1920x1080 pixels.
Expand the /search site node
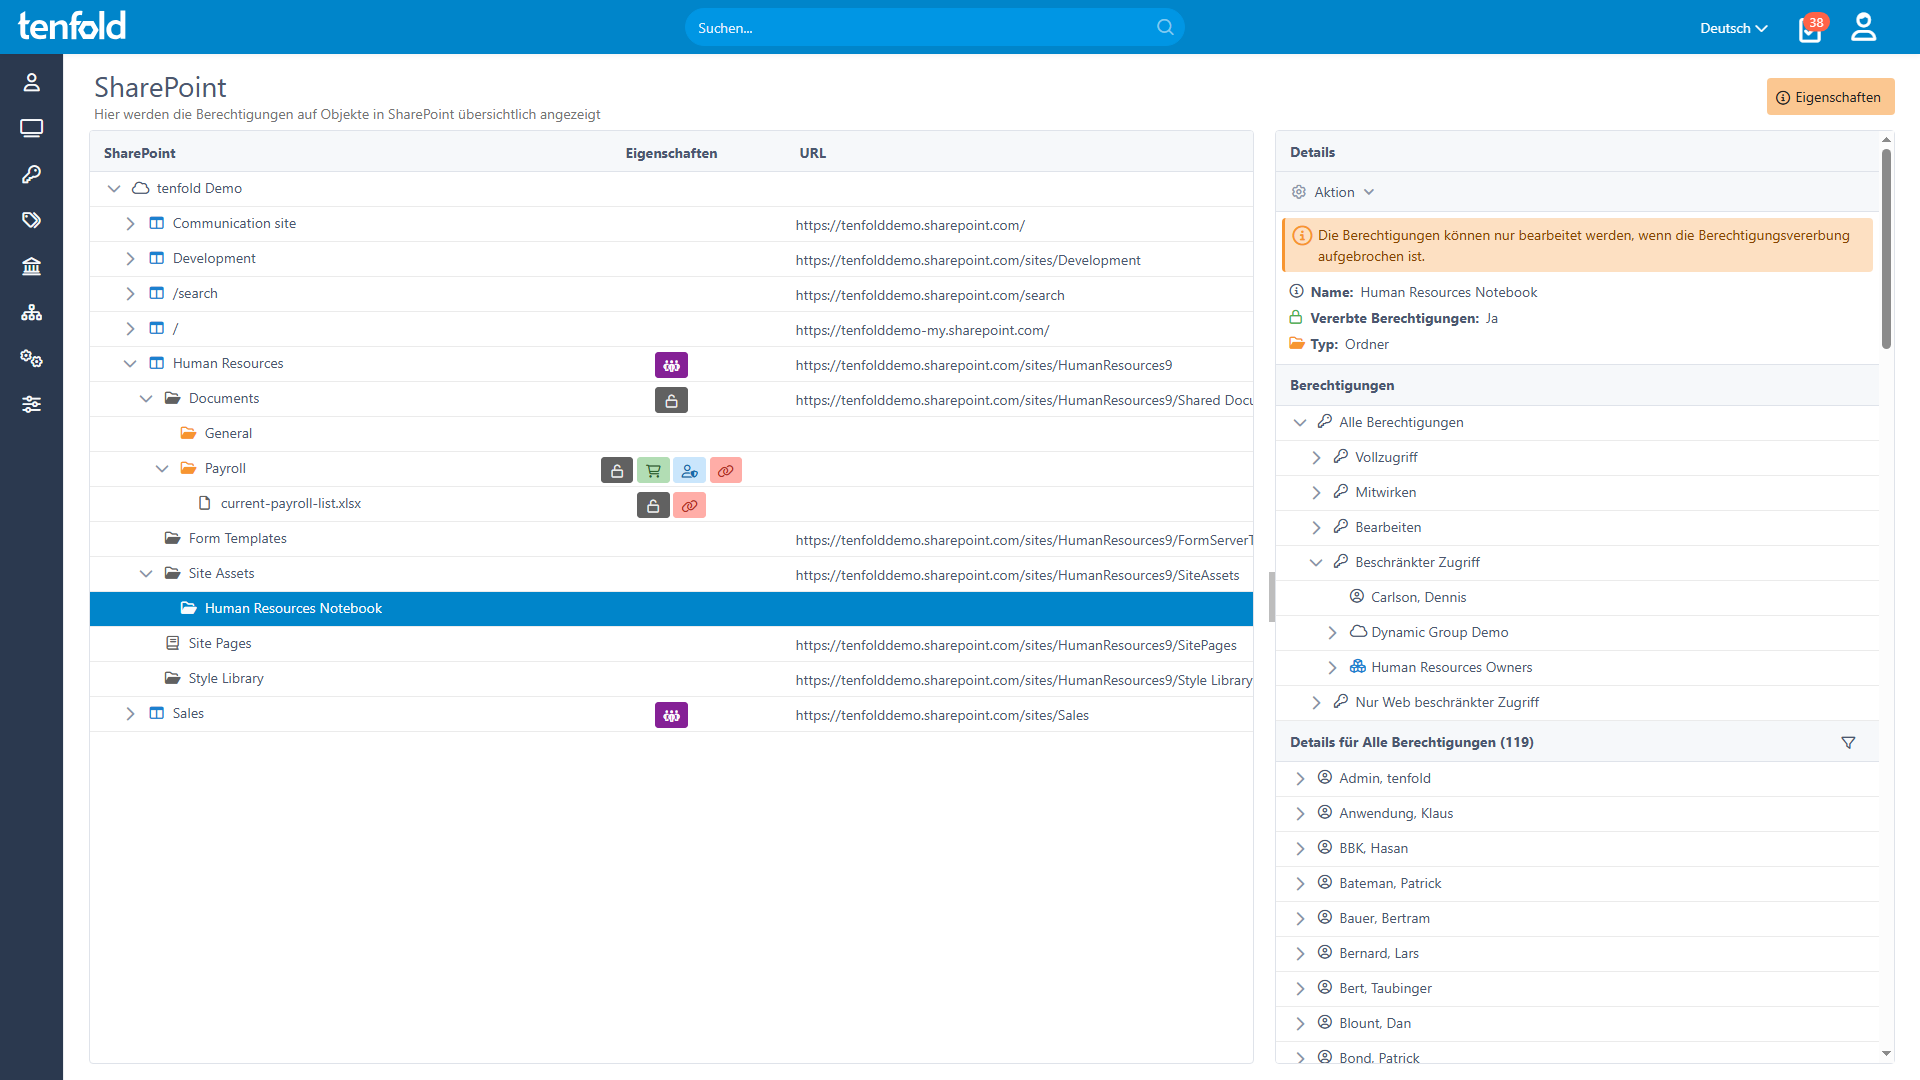click(130, 294)
